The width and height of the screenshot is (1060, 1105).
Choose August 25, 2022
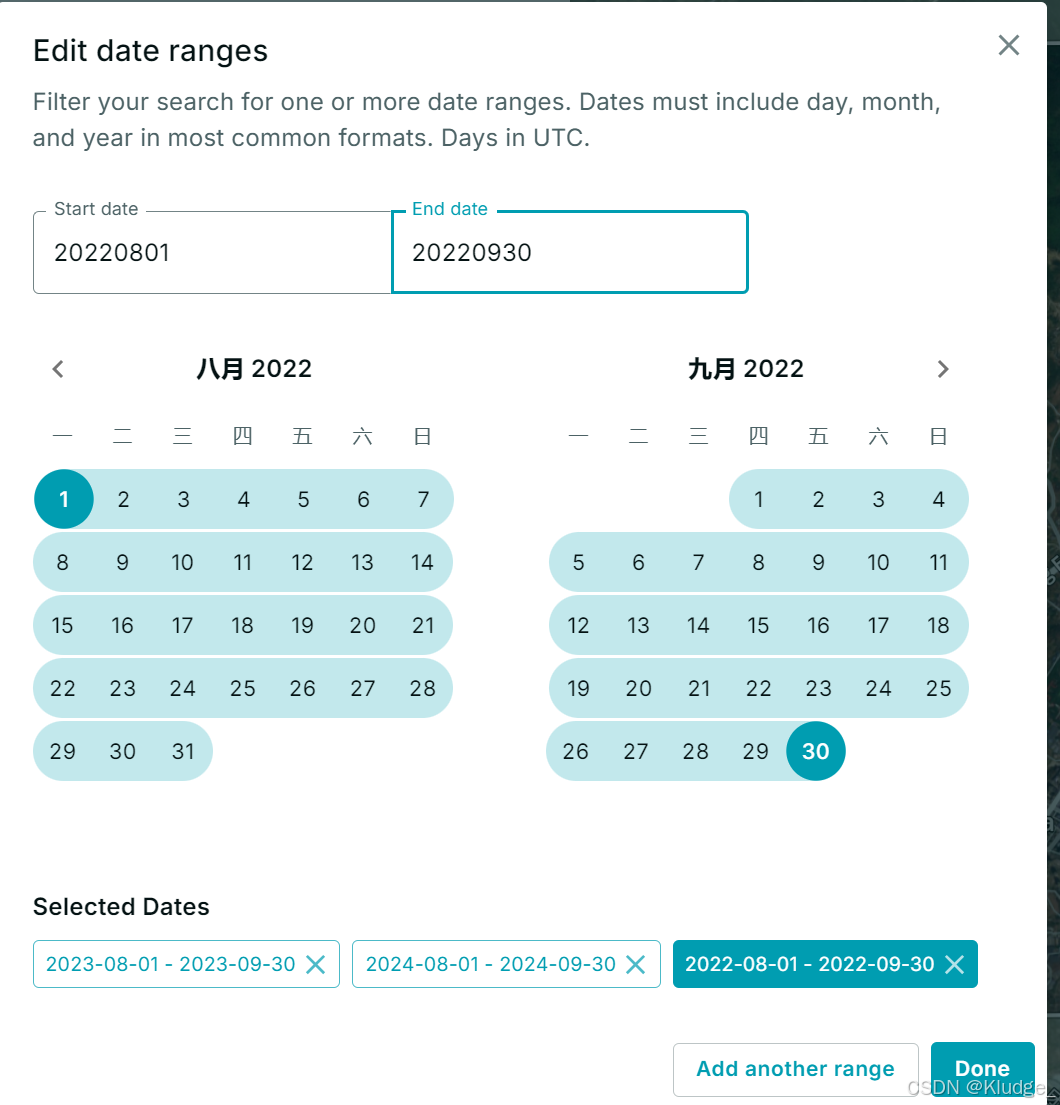pos(242,688)
